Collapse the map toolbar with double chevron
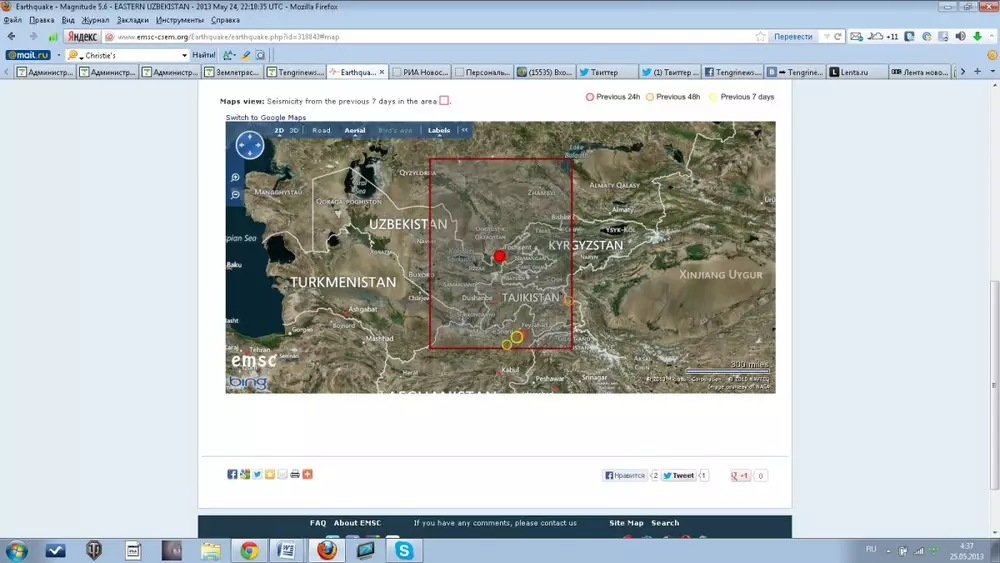Image resolution: width=1000 pixels, height=563 pixels. point(464,130)
